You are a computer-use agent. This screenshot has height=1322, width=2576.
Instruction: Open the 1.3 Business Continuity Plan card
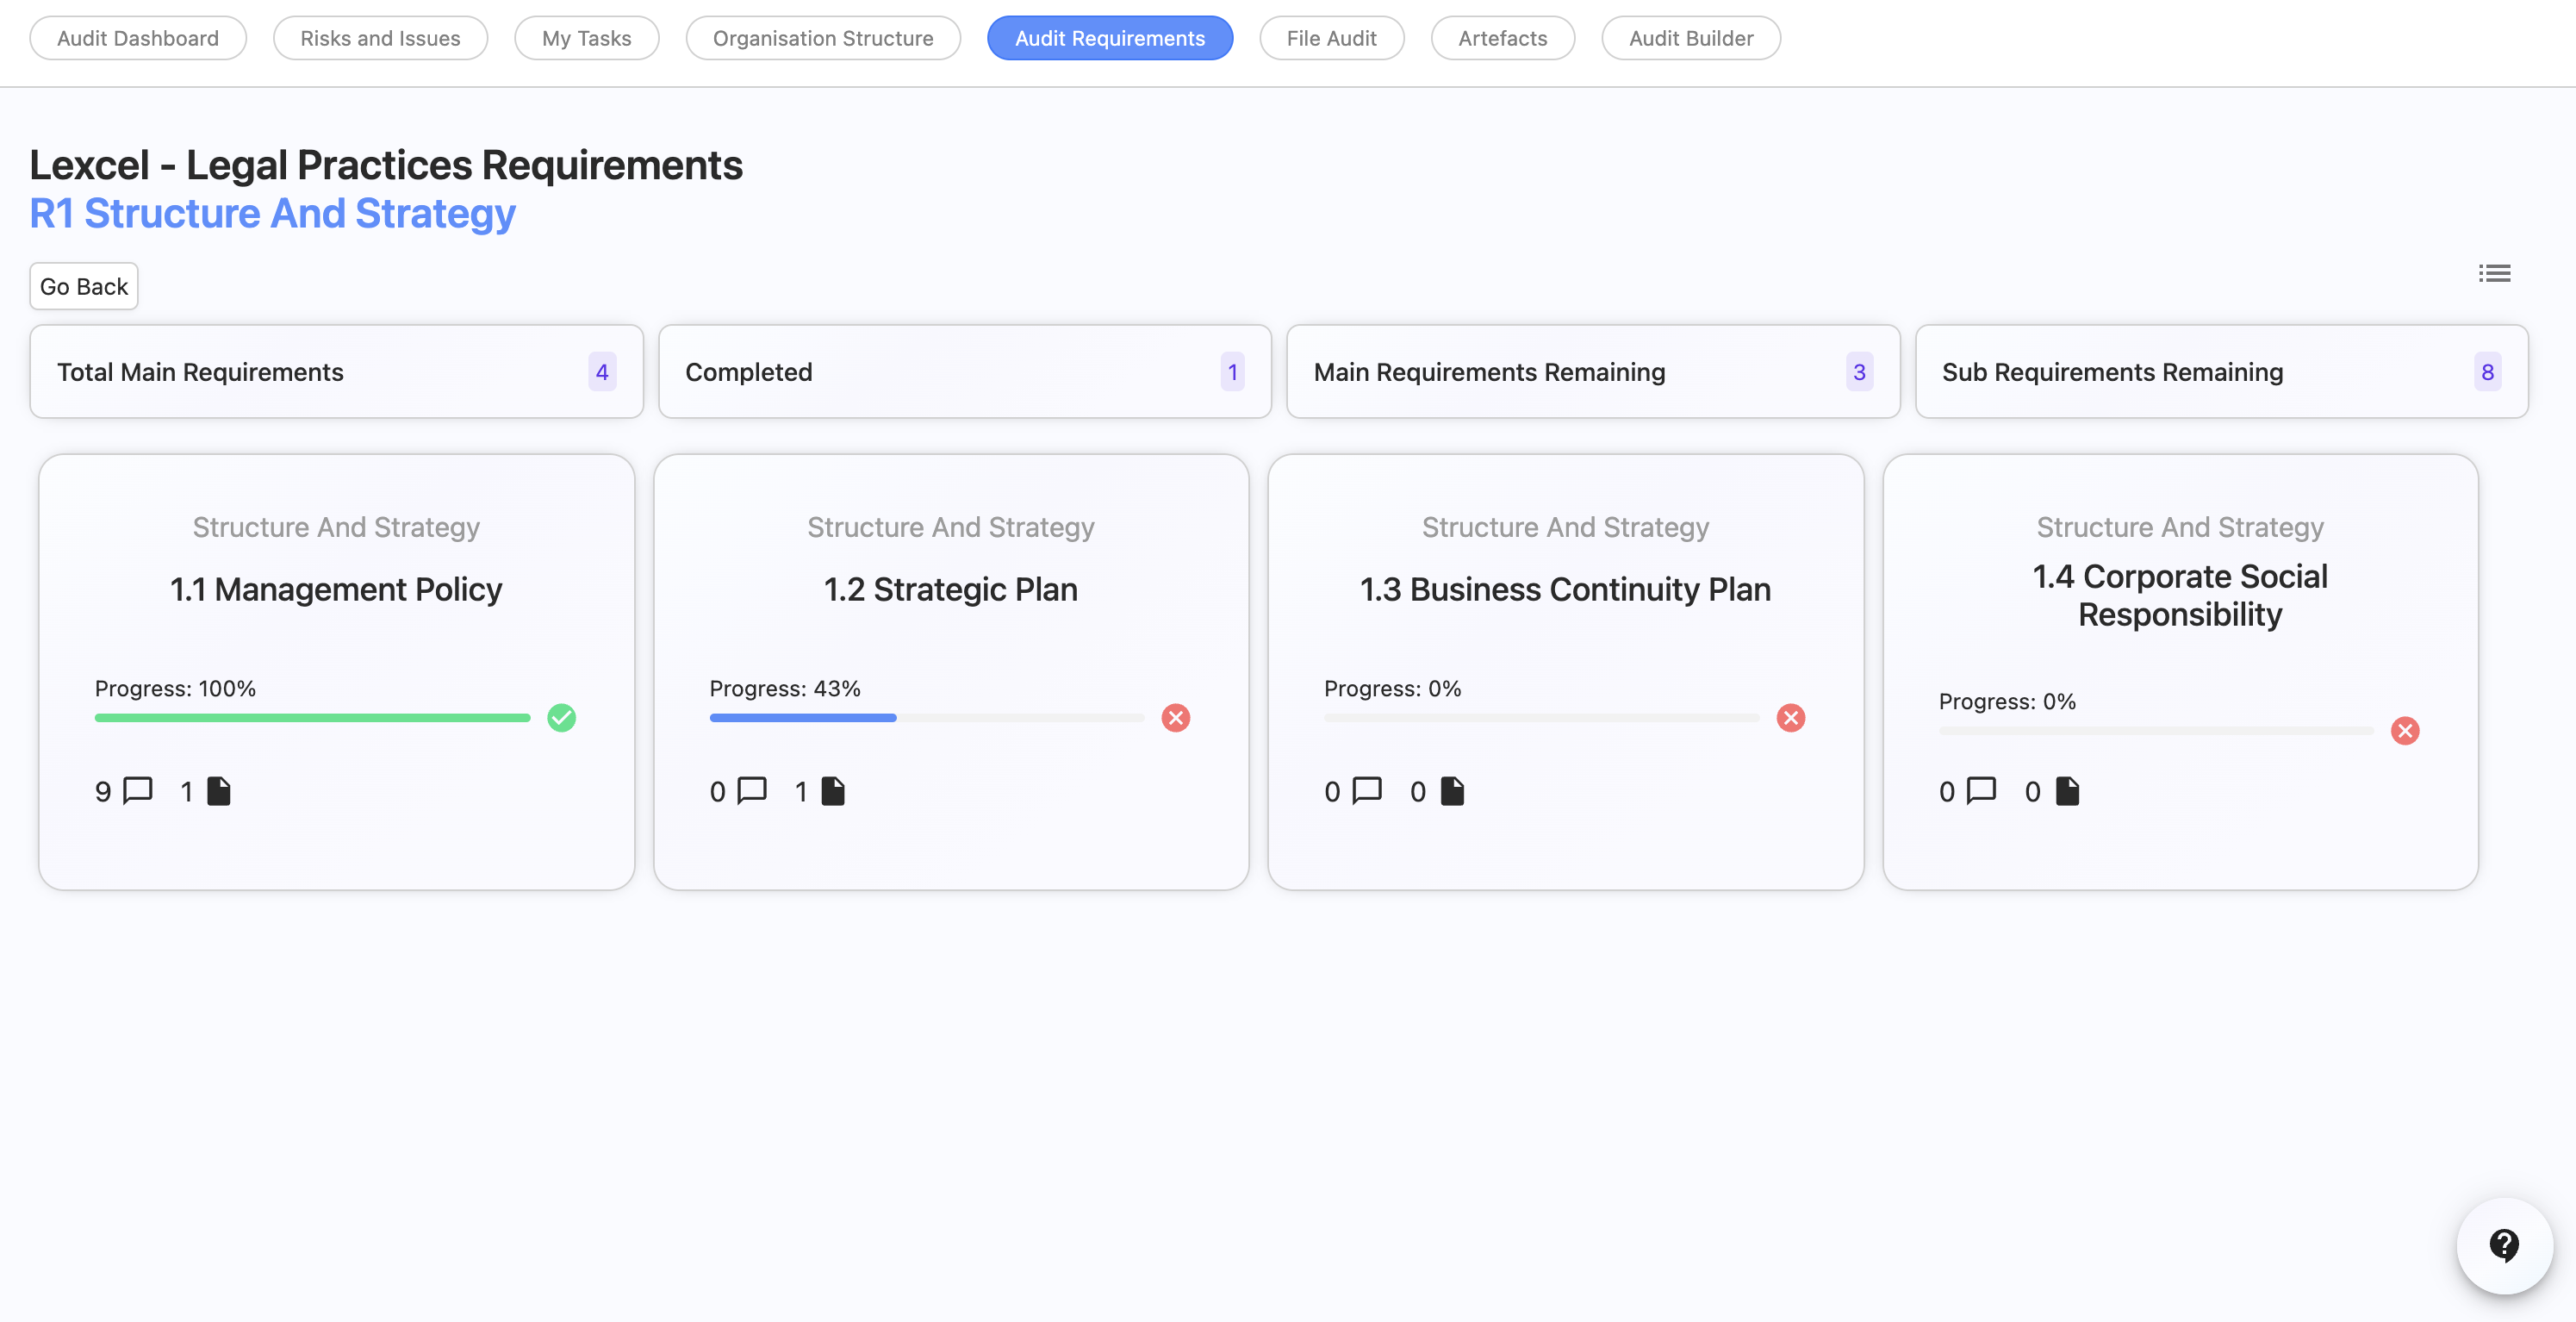tap(1564, 589)
